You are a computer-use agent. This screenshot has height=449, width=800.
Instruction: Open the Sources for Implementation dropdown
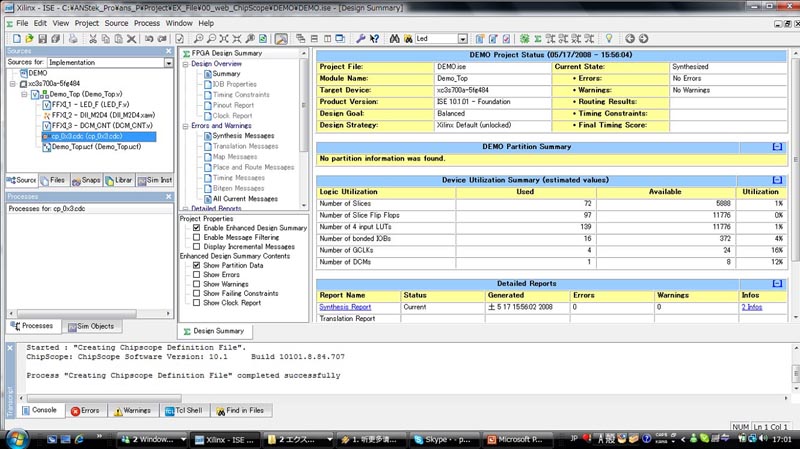[x=168, y=62]
